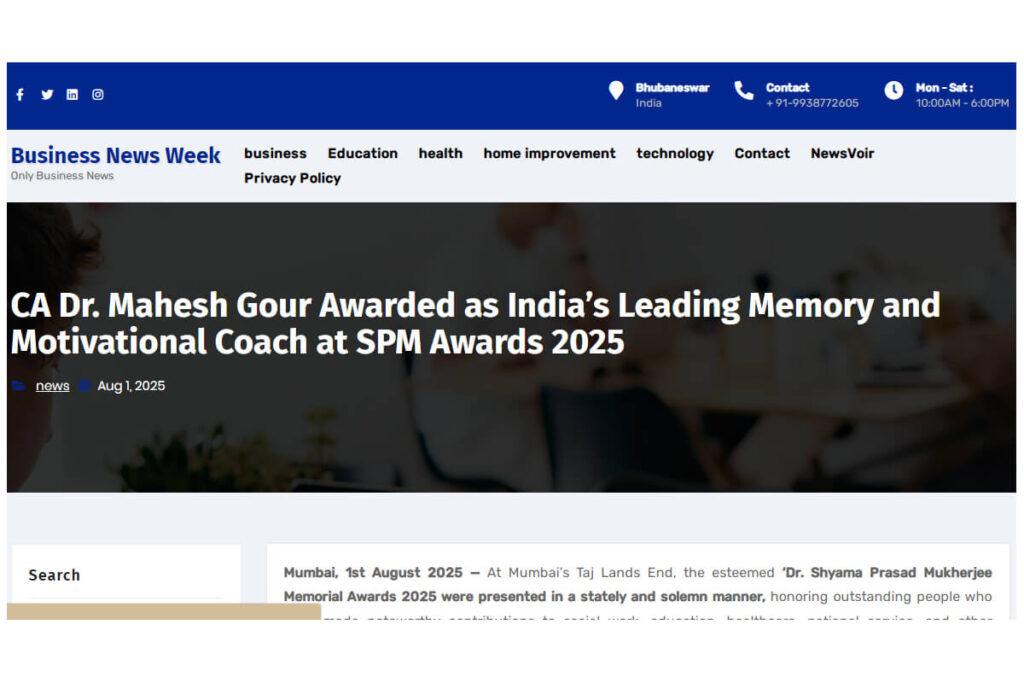
Task: Open the Instagram social icon
Action: click(x=98, y=95)
